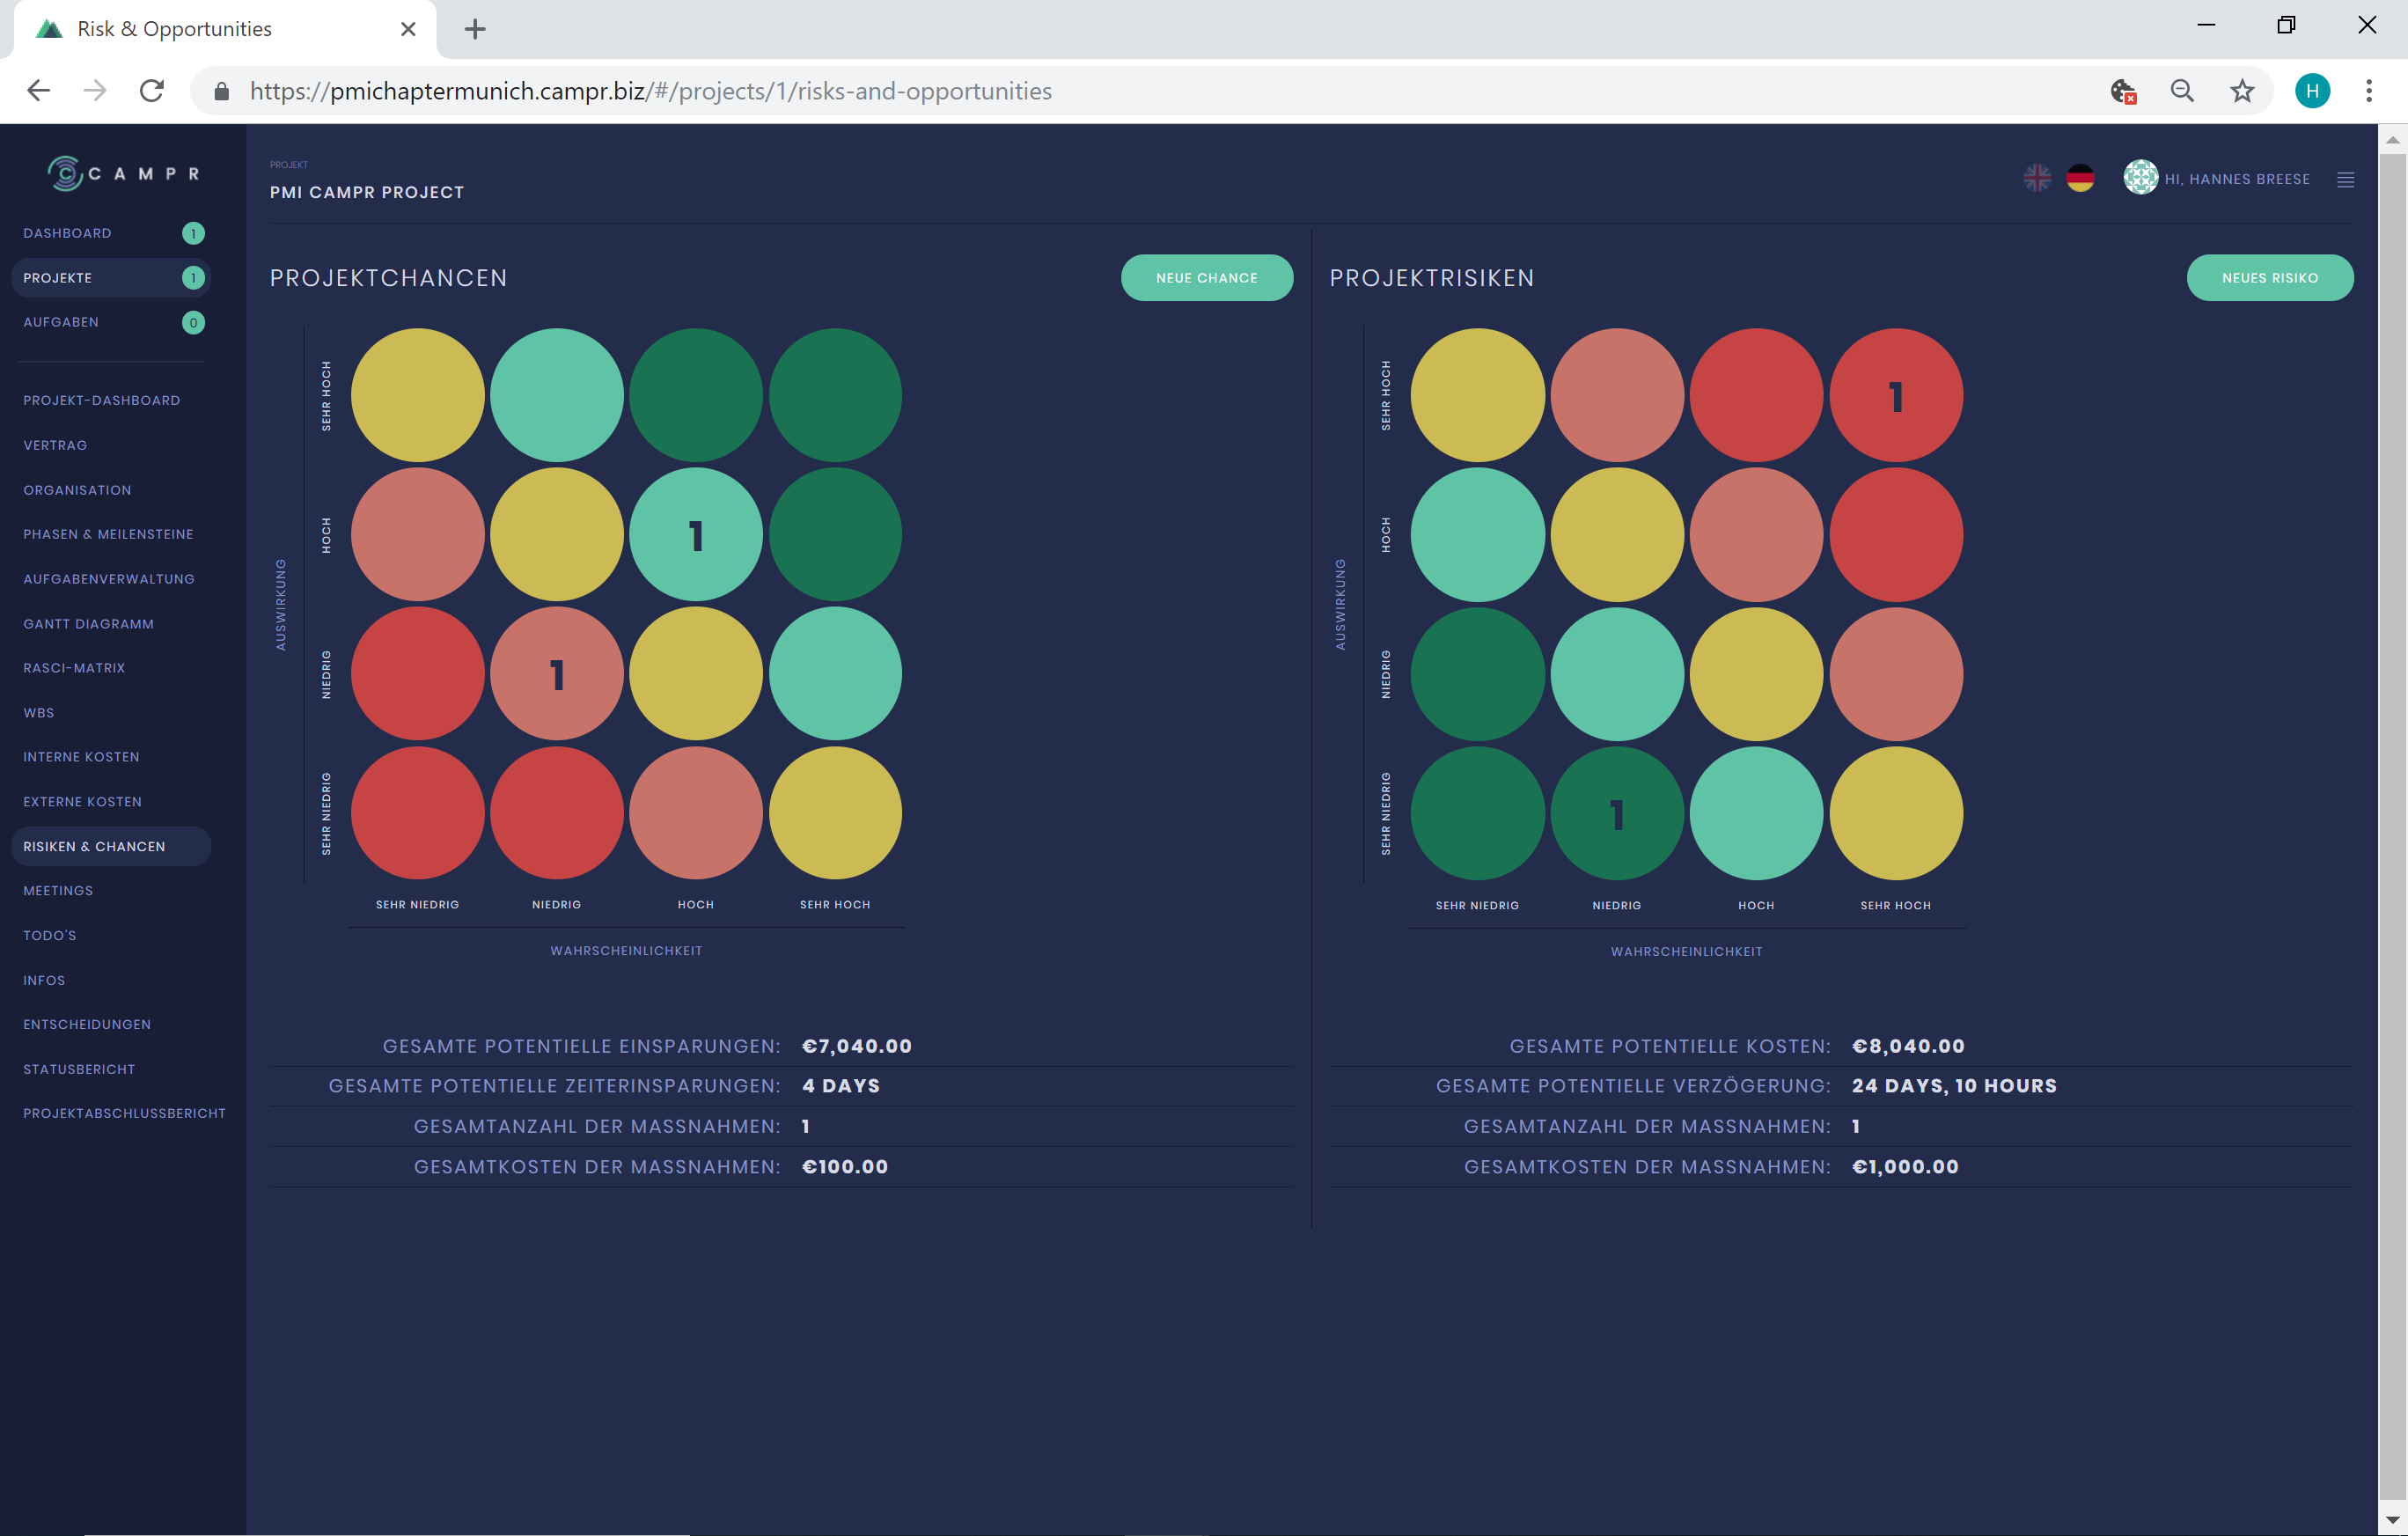The height and width of the screenshot is (1536, 2408).
Task: Open browser zoom magnifier icon
Action: click(x=2182, y=91)
